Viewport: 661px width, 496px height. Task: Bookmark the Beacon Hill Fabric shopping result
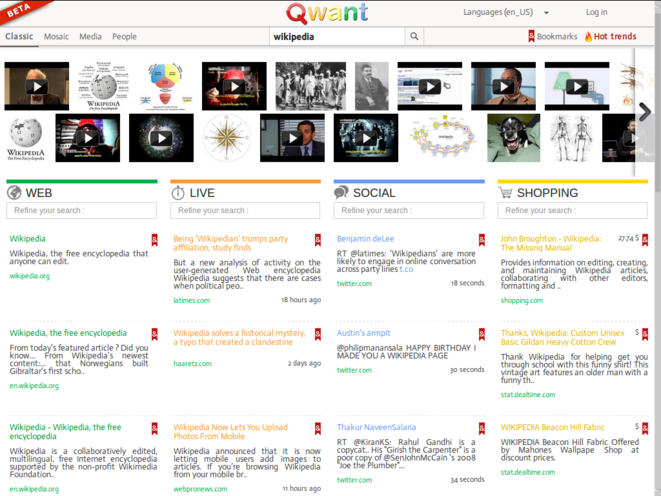click(x=645, y=429)
